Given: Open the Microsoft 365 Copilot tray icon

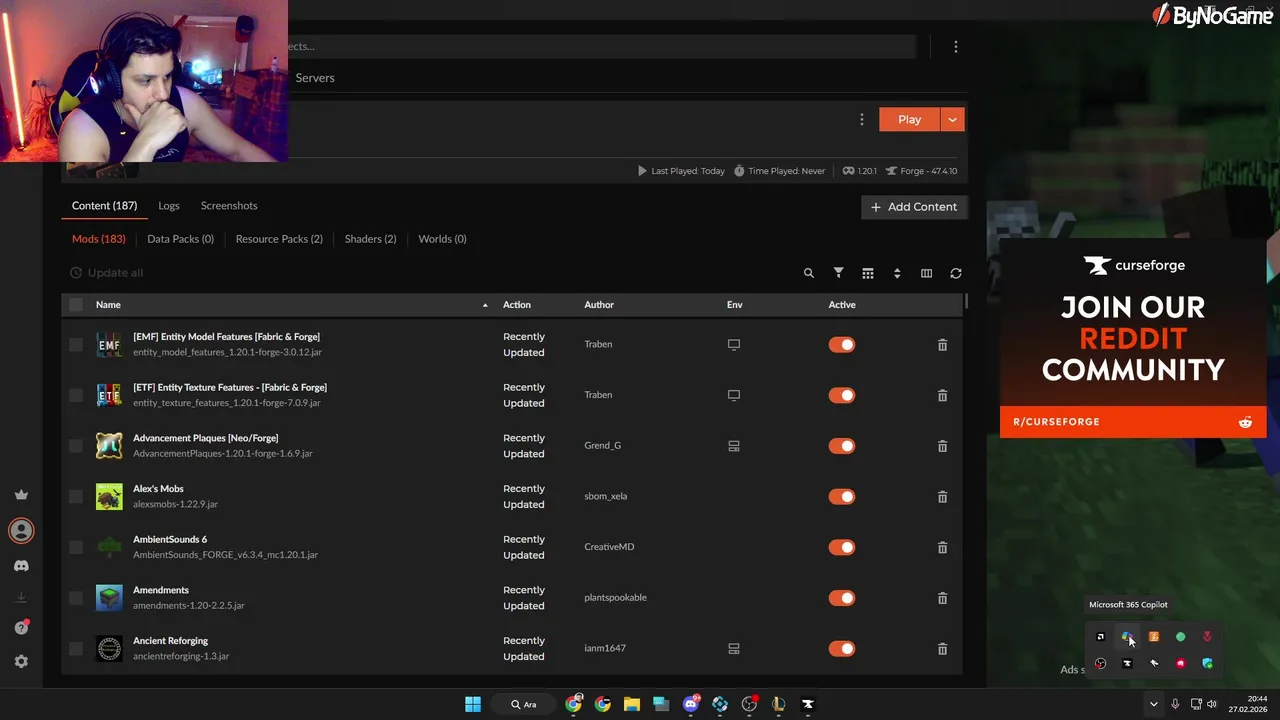Looking at the screenshot, I should (x=1127, y=637).
